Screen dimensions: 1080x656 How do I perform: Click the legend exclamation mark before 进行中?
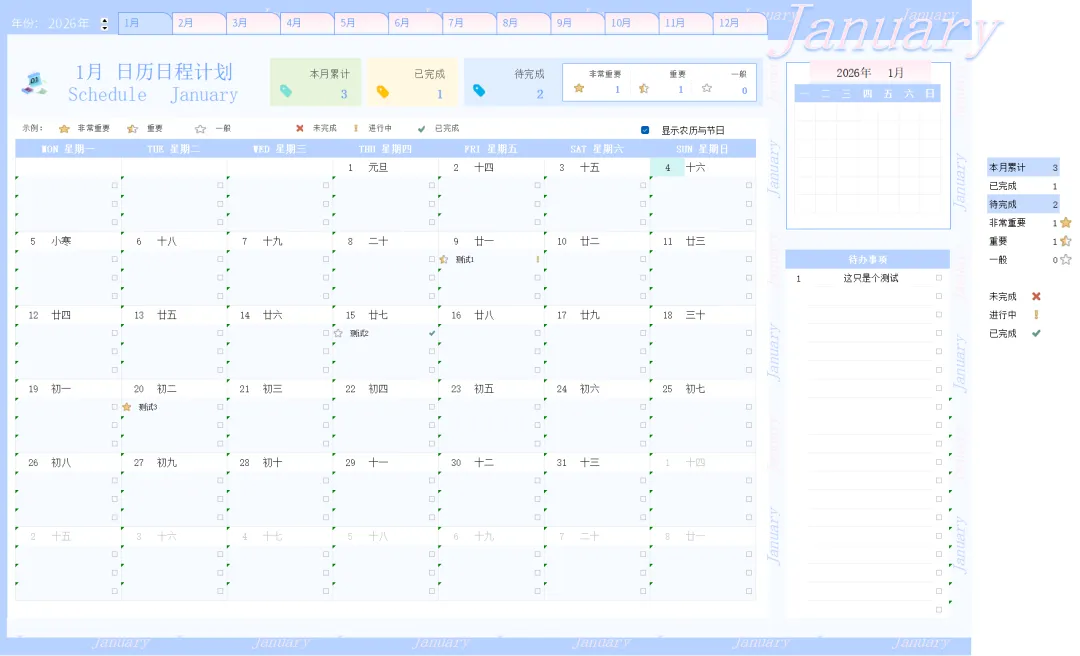pyautogui.click(x=355, y=128)
